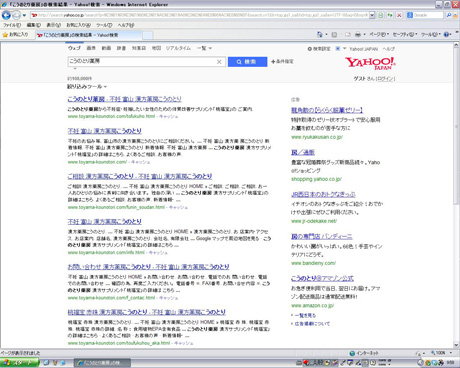Open the JR西日本のおトクなきっぷ ad link
Viewport: 460px width, 368px height.
[323, 194]
